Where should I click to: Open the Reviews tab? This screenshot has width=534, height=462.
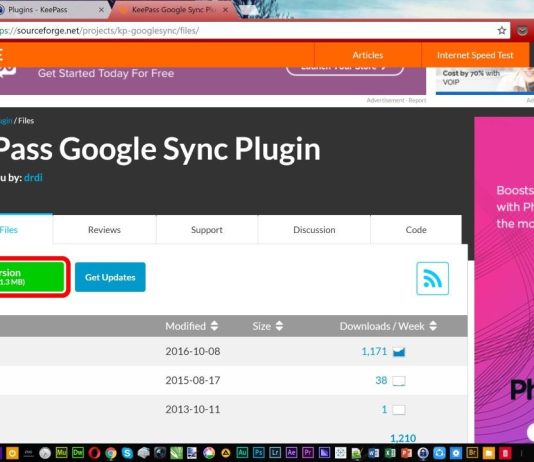point(104,230)
